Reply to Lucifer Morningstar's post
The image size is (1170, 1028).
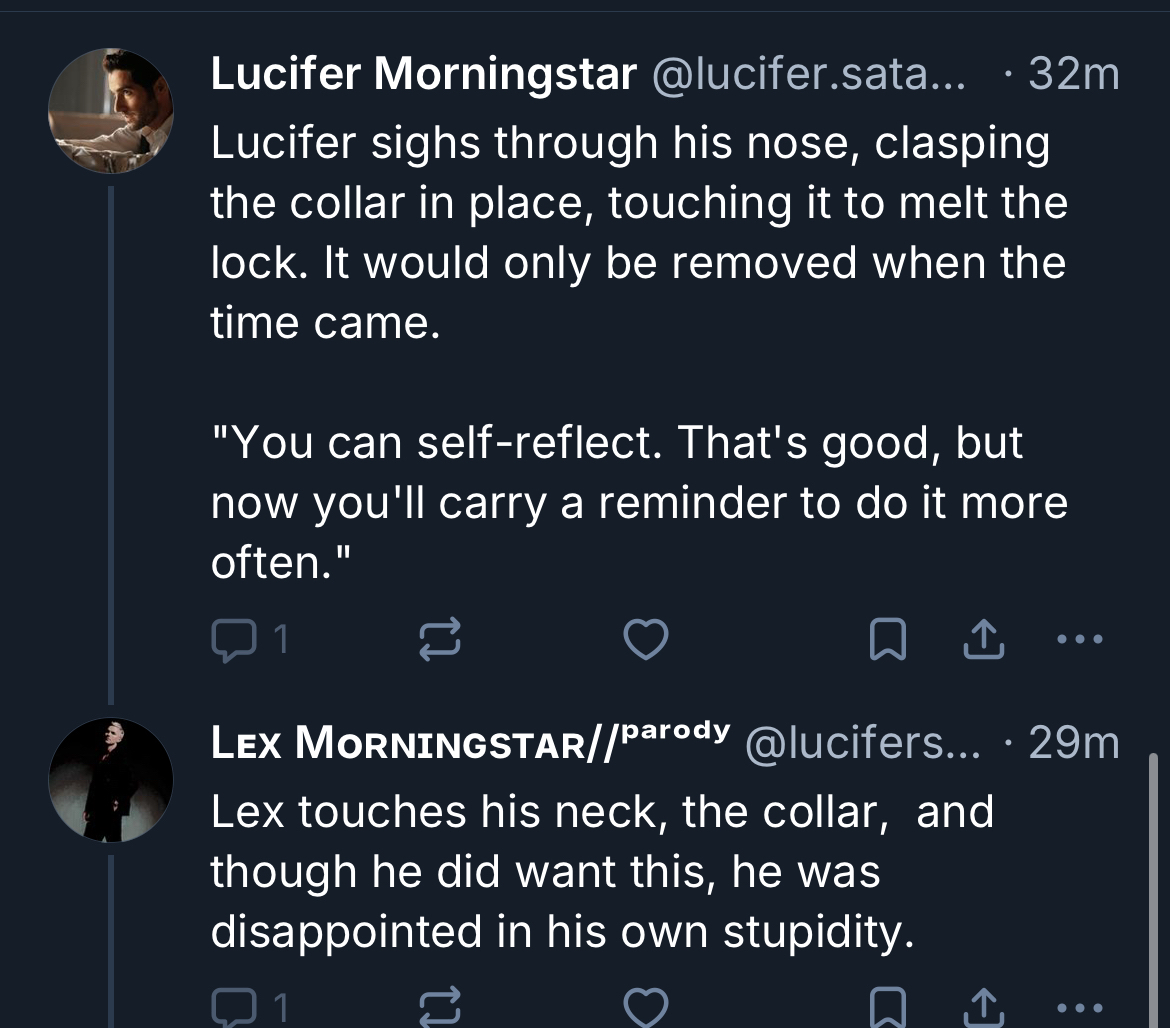tap(236, 639)
